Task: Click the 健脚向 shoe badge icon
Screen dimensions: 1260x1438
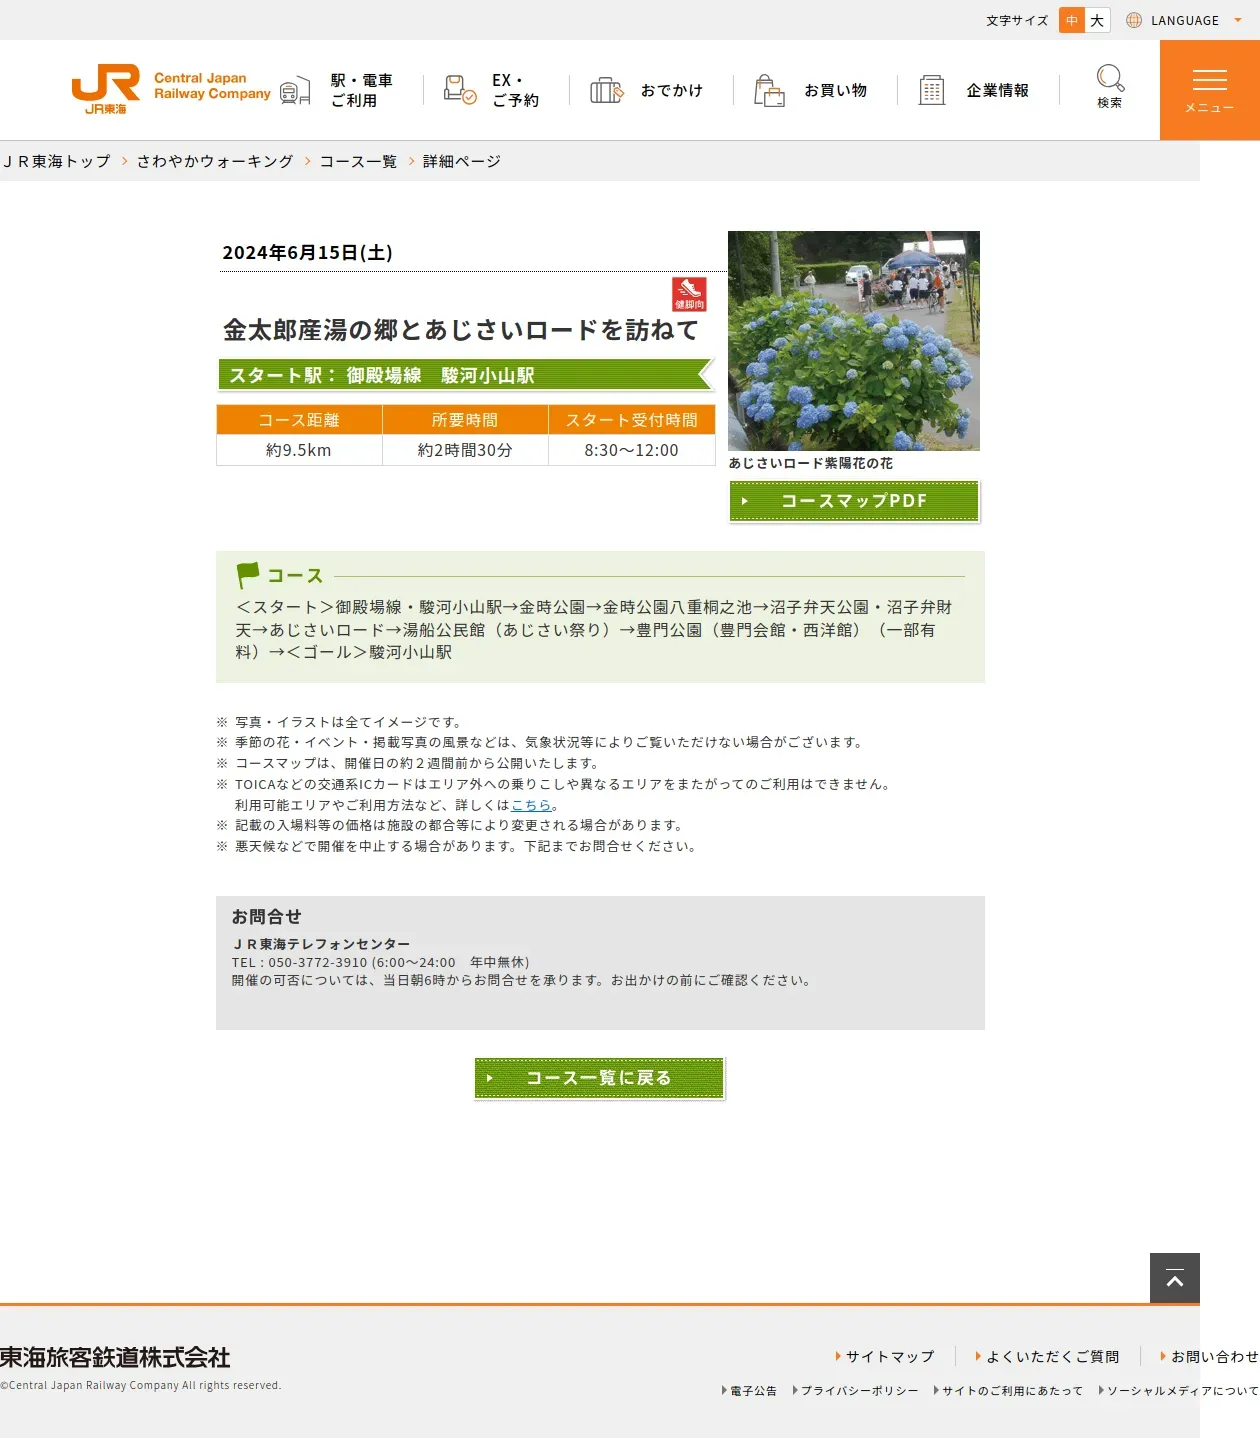Action: click(689, 294)
